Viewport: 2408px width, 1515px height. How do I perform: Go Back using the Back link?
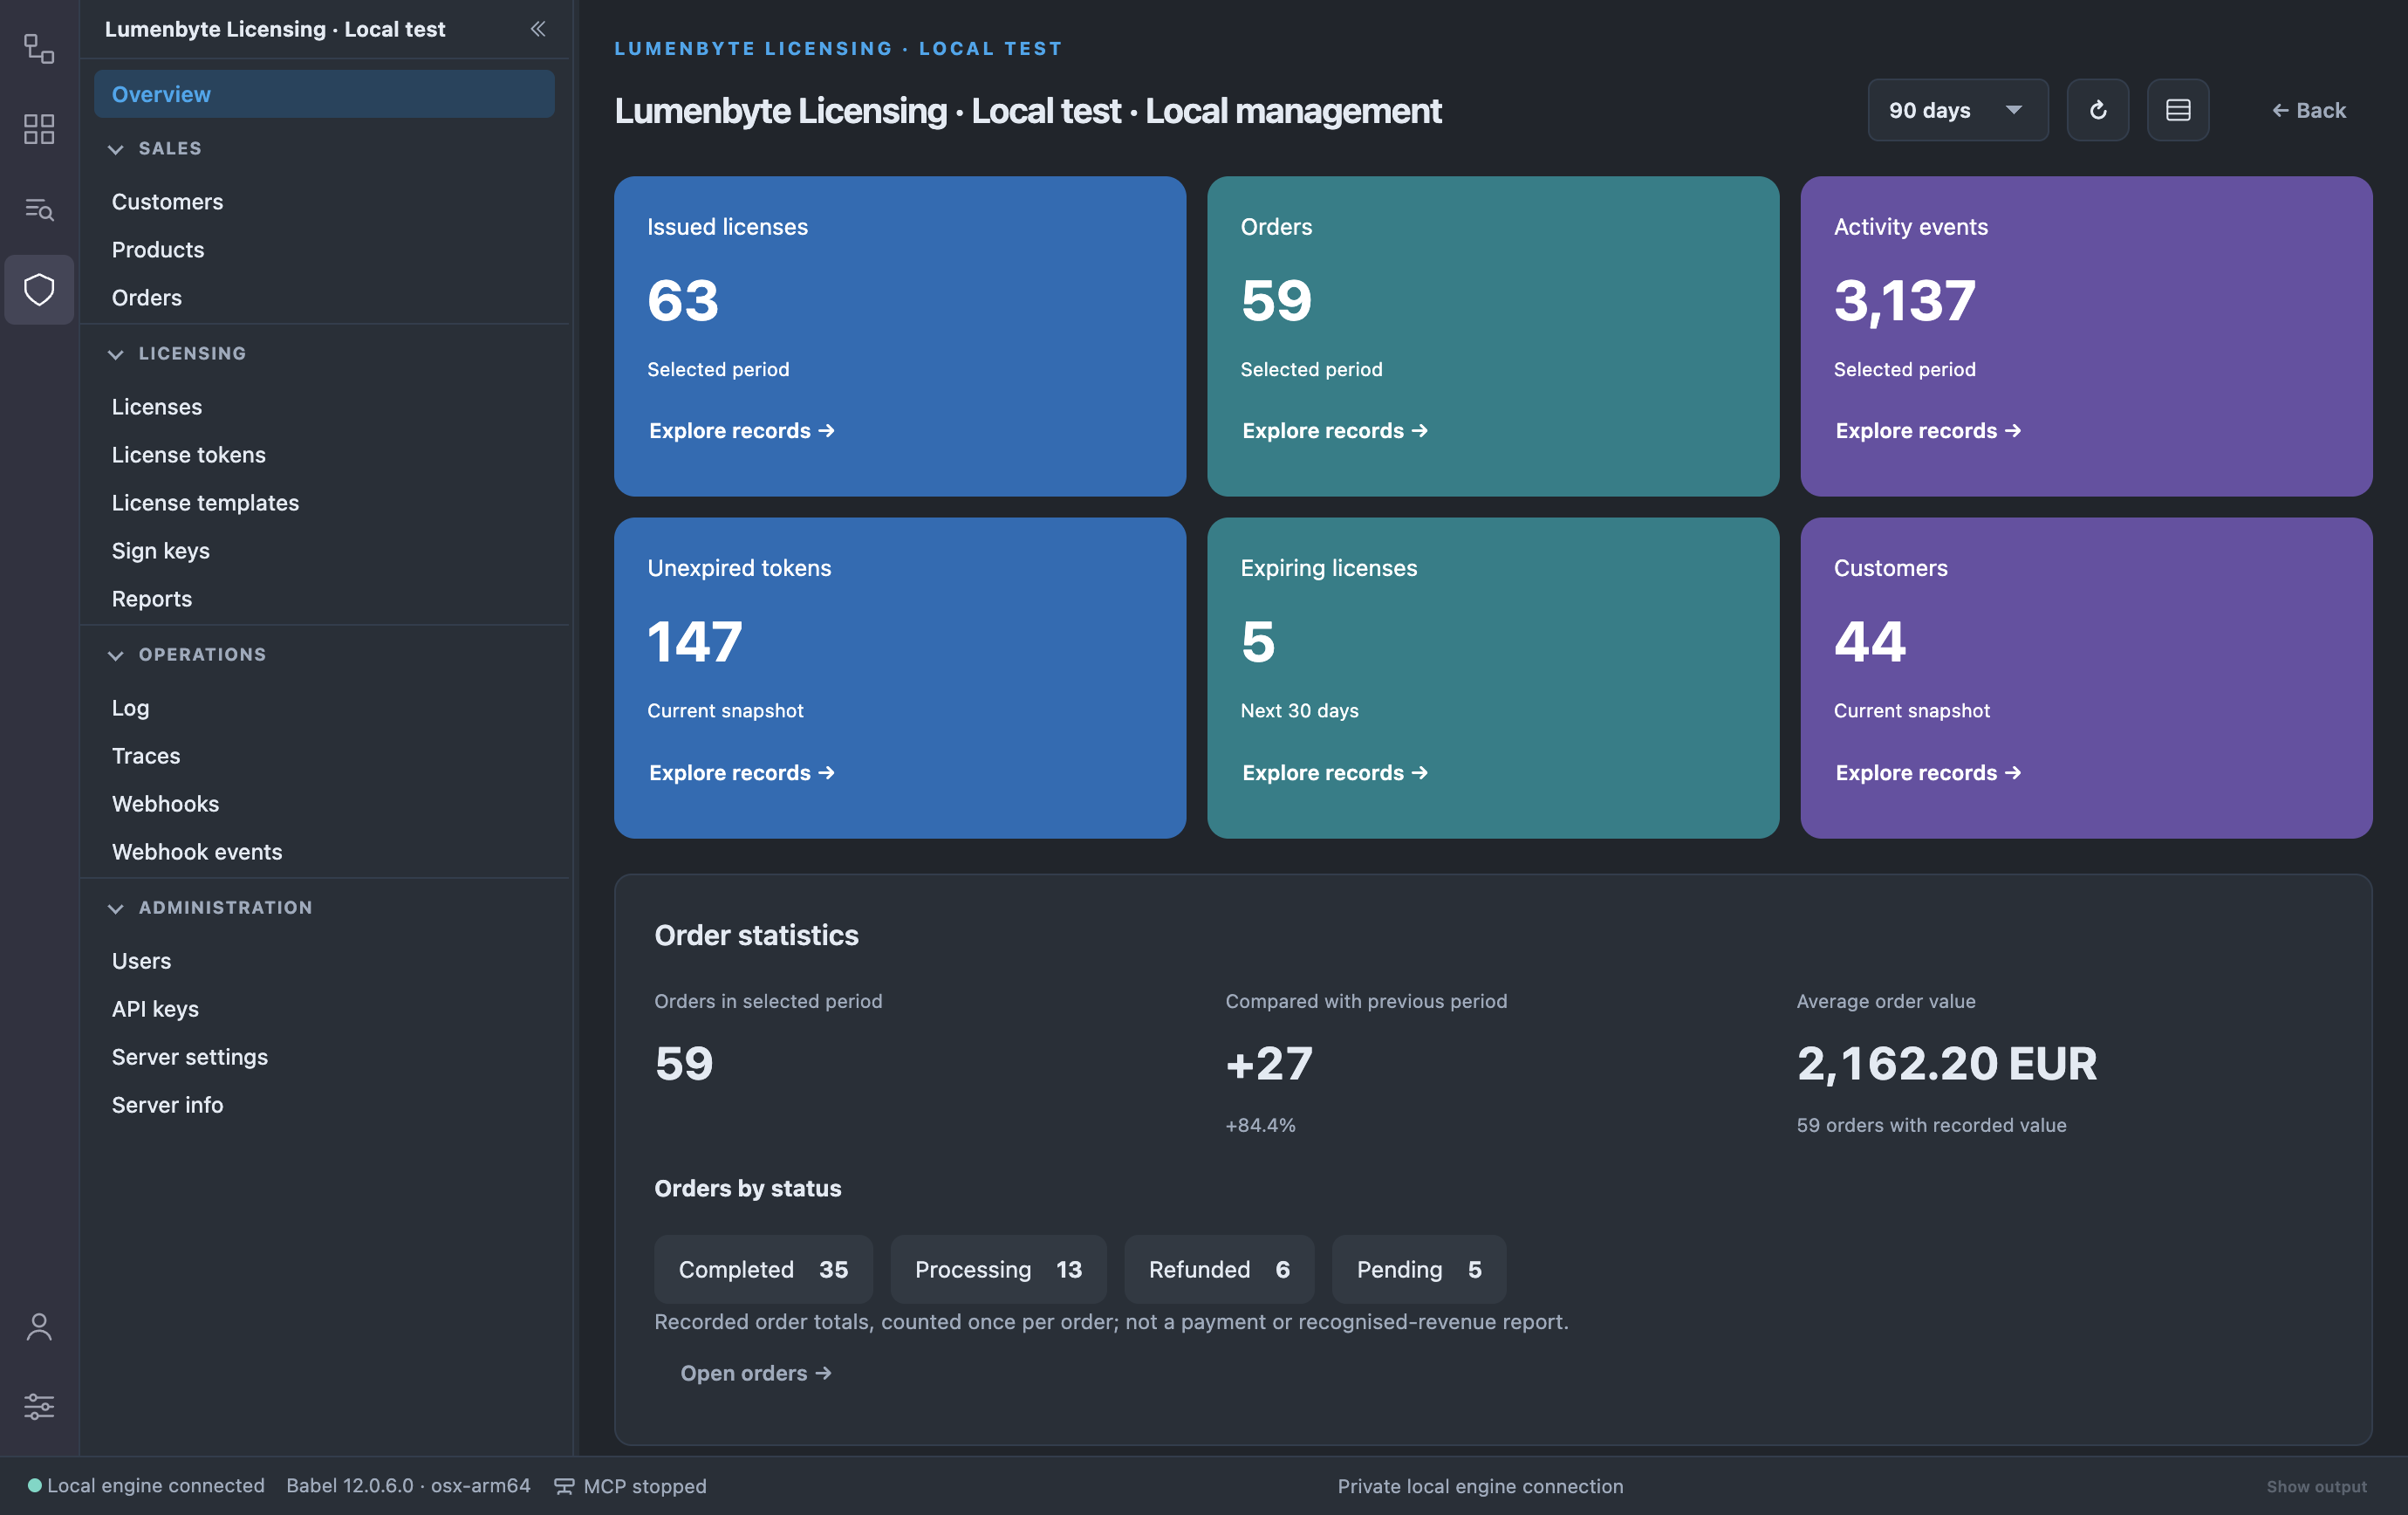point(2308,110)
